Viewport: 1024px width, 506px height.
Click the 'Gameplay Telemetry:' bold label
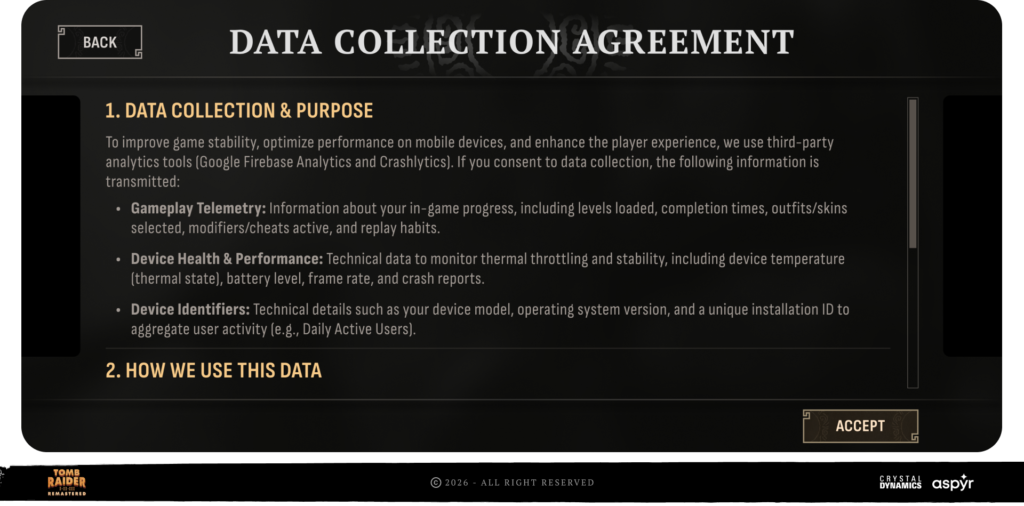click(198, 208)
